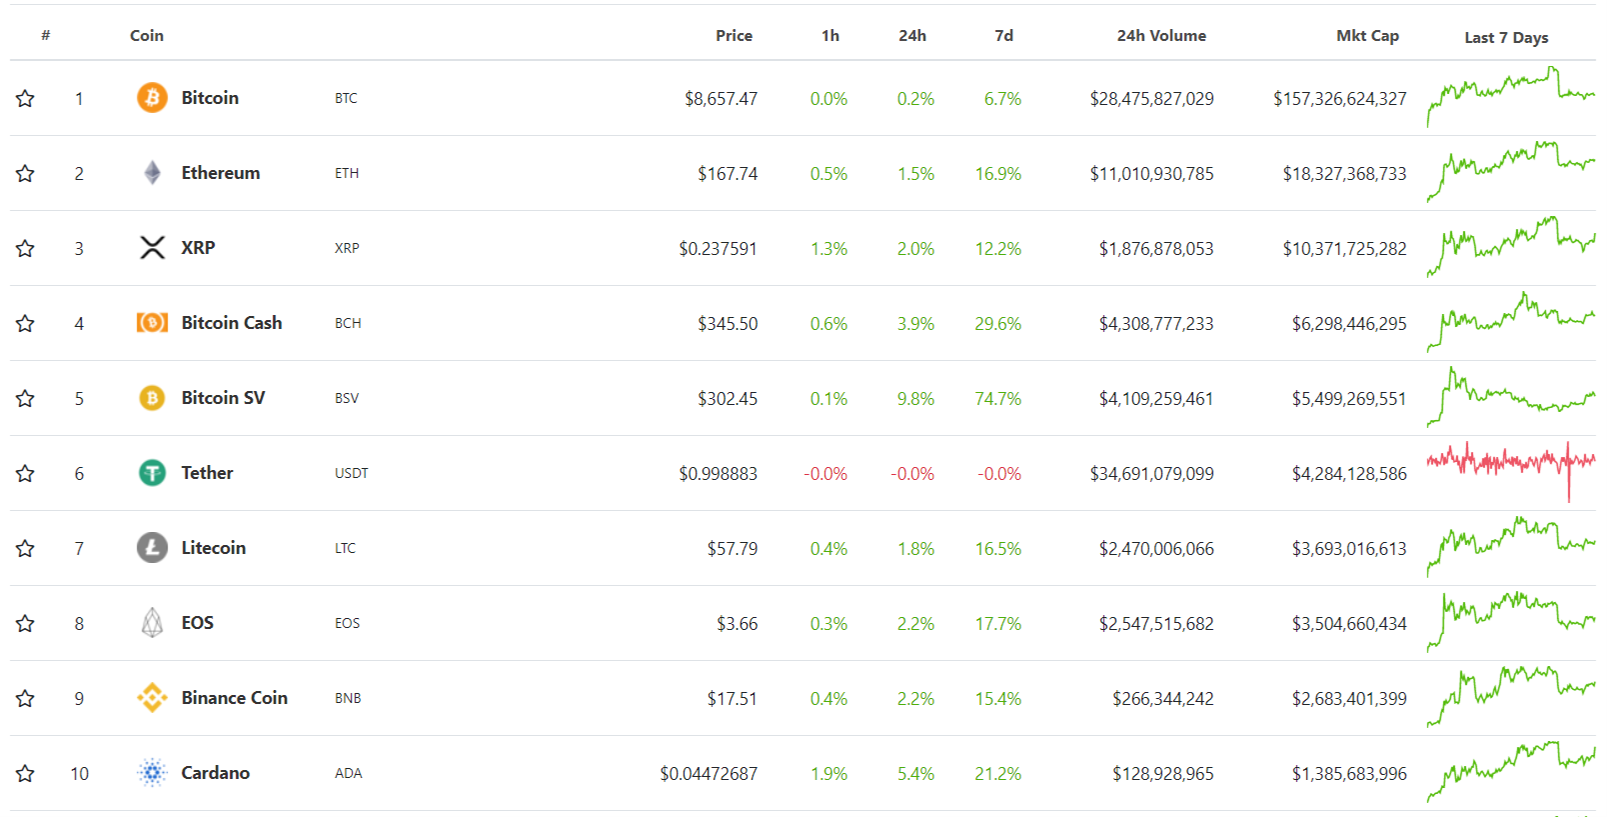Click the USDT ticker symbol
Image resolution: width=1607 pixels, height=817 pixels.
(x=351, y=473)
